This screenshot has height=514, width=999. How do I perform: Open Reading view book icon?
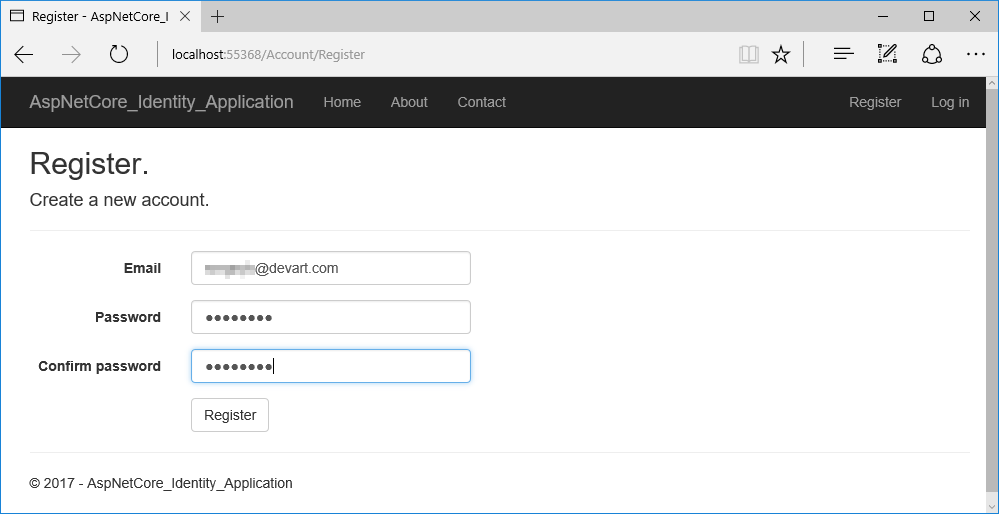pos(749,54)
